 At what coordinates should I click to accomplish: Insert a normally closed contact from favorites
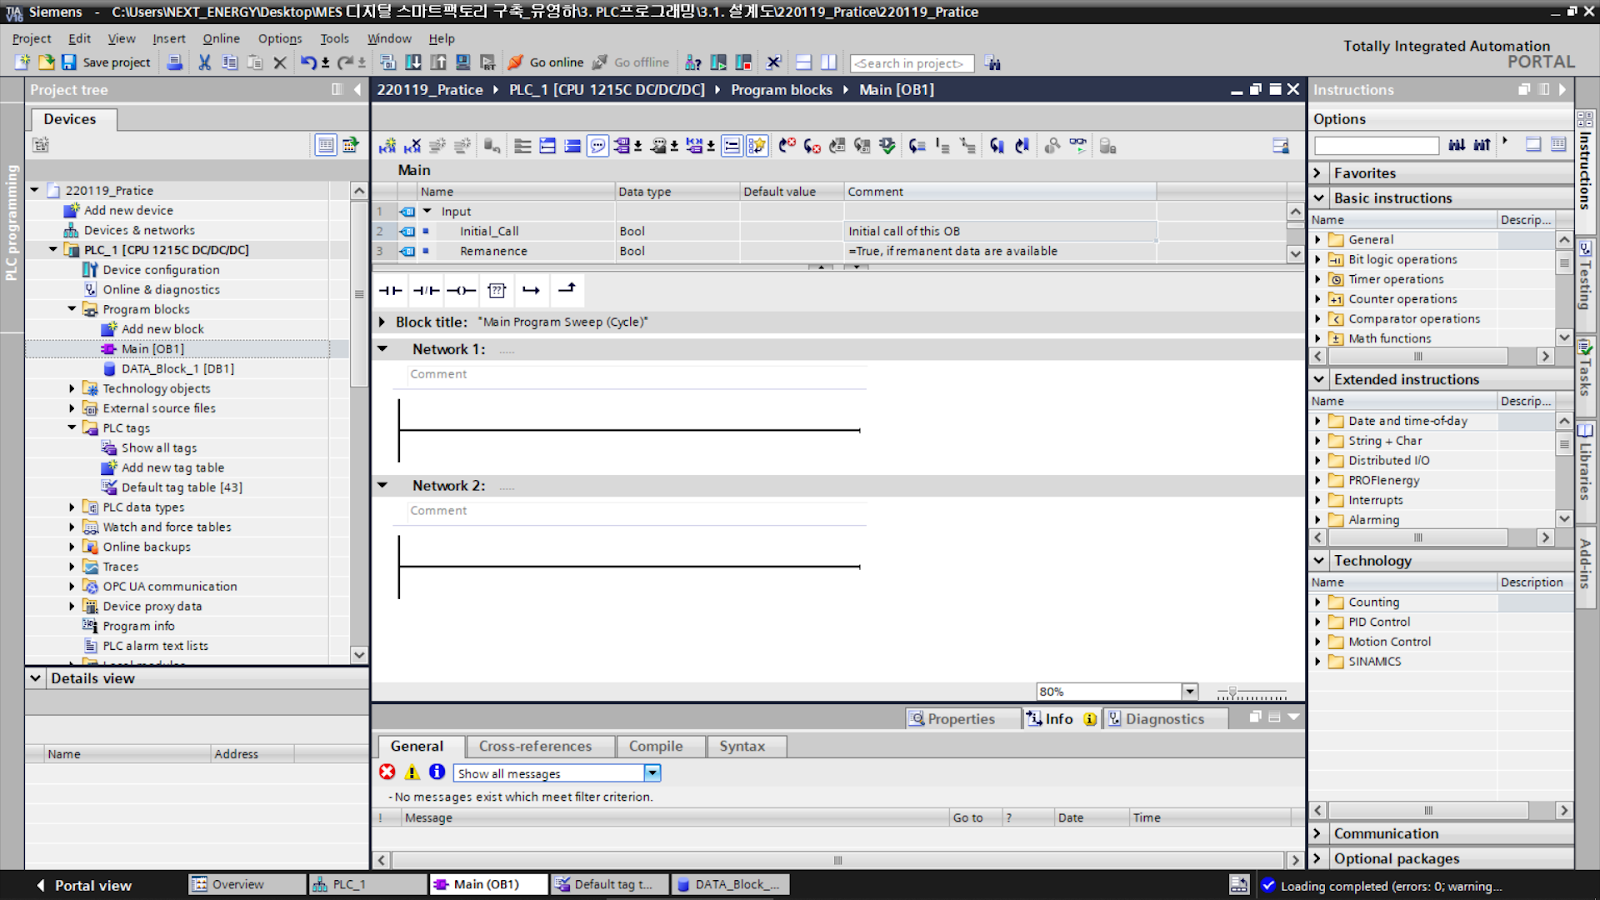[426, 290]
